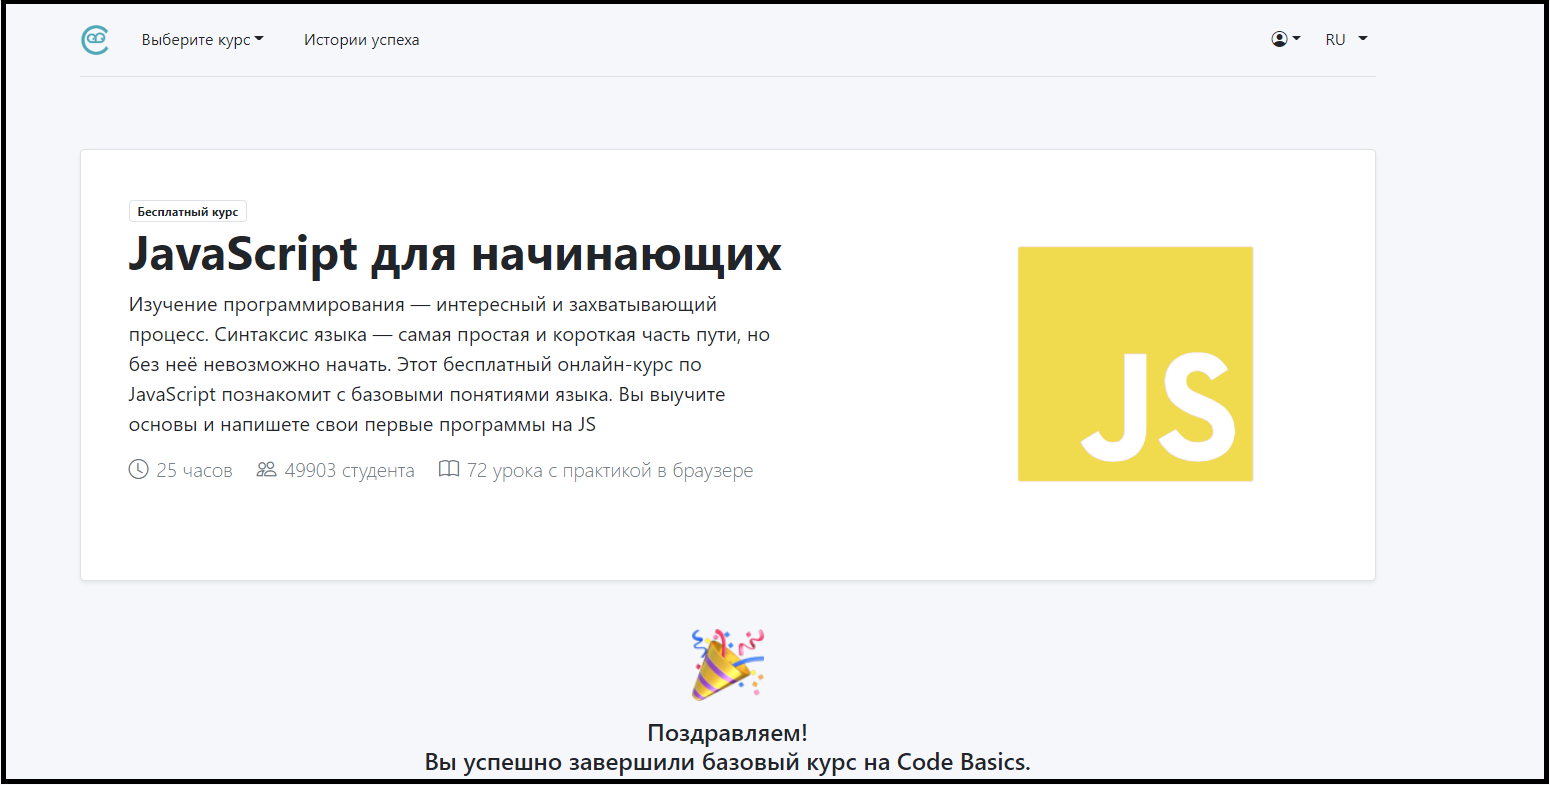Go to Истории успеха page
This screenshot has height=785, width=1550.
click(361, 40)
